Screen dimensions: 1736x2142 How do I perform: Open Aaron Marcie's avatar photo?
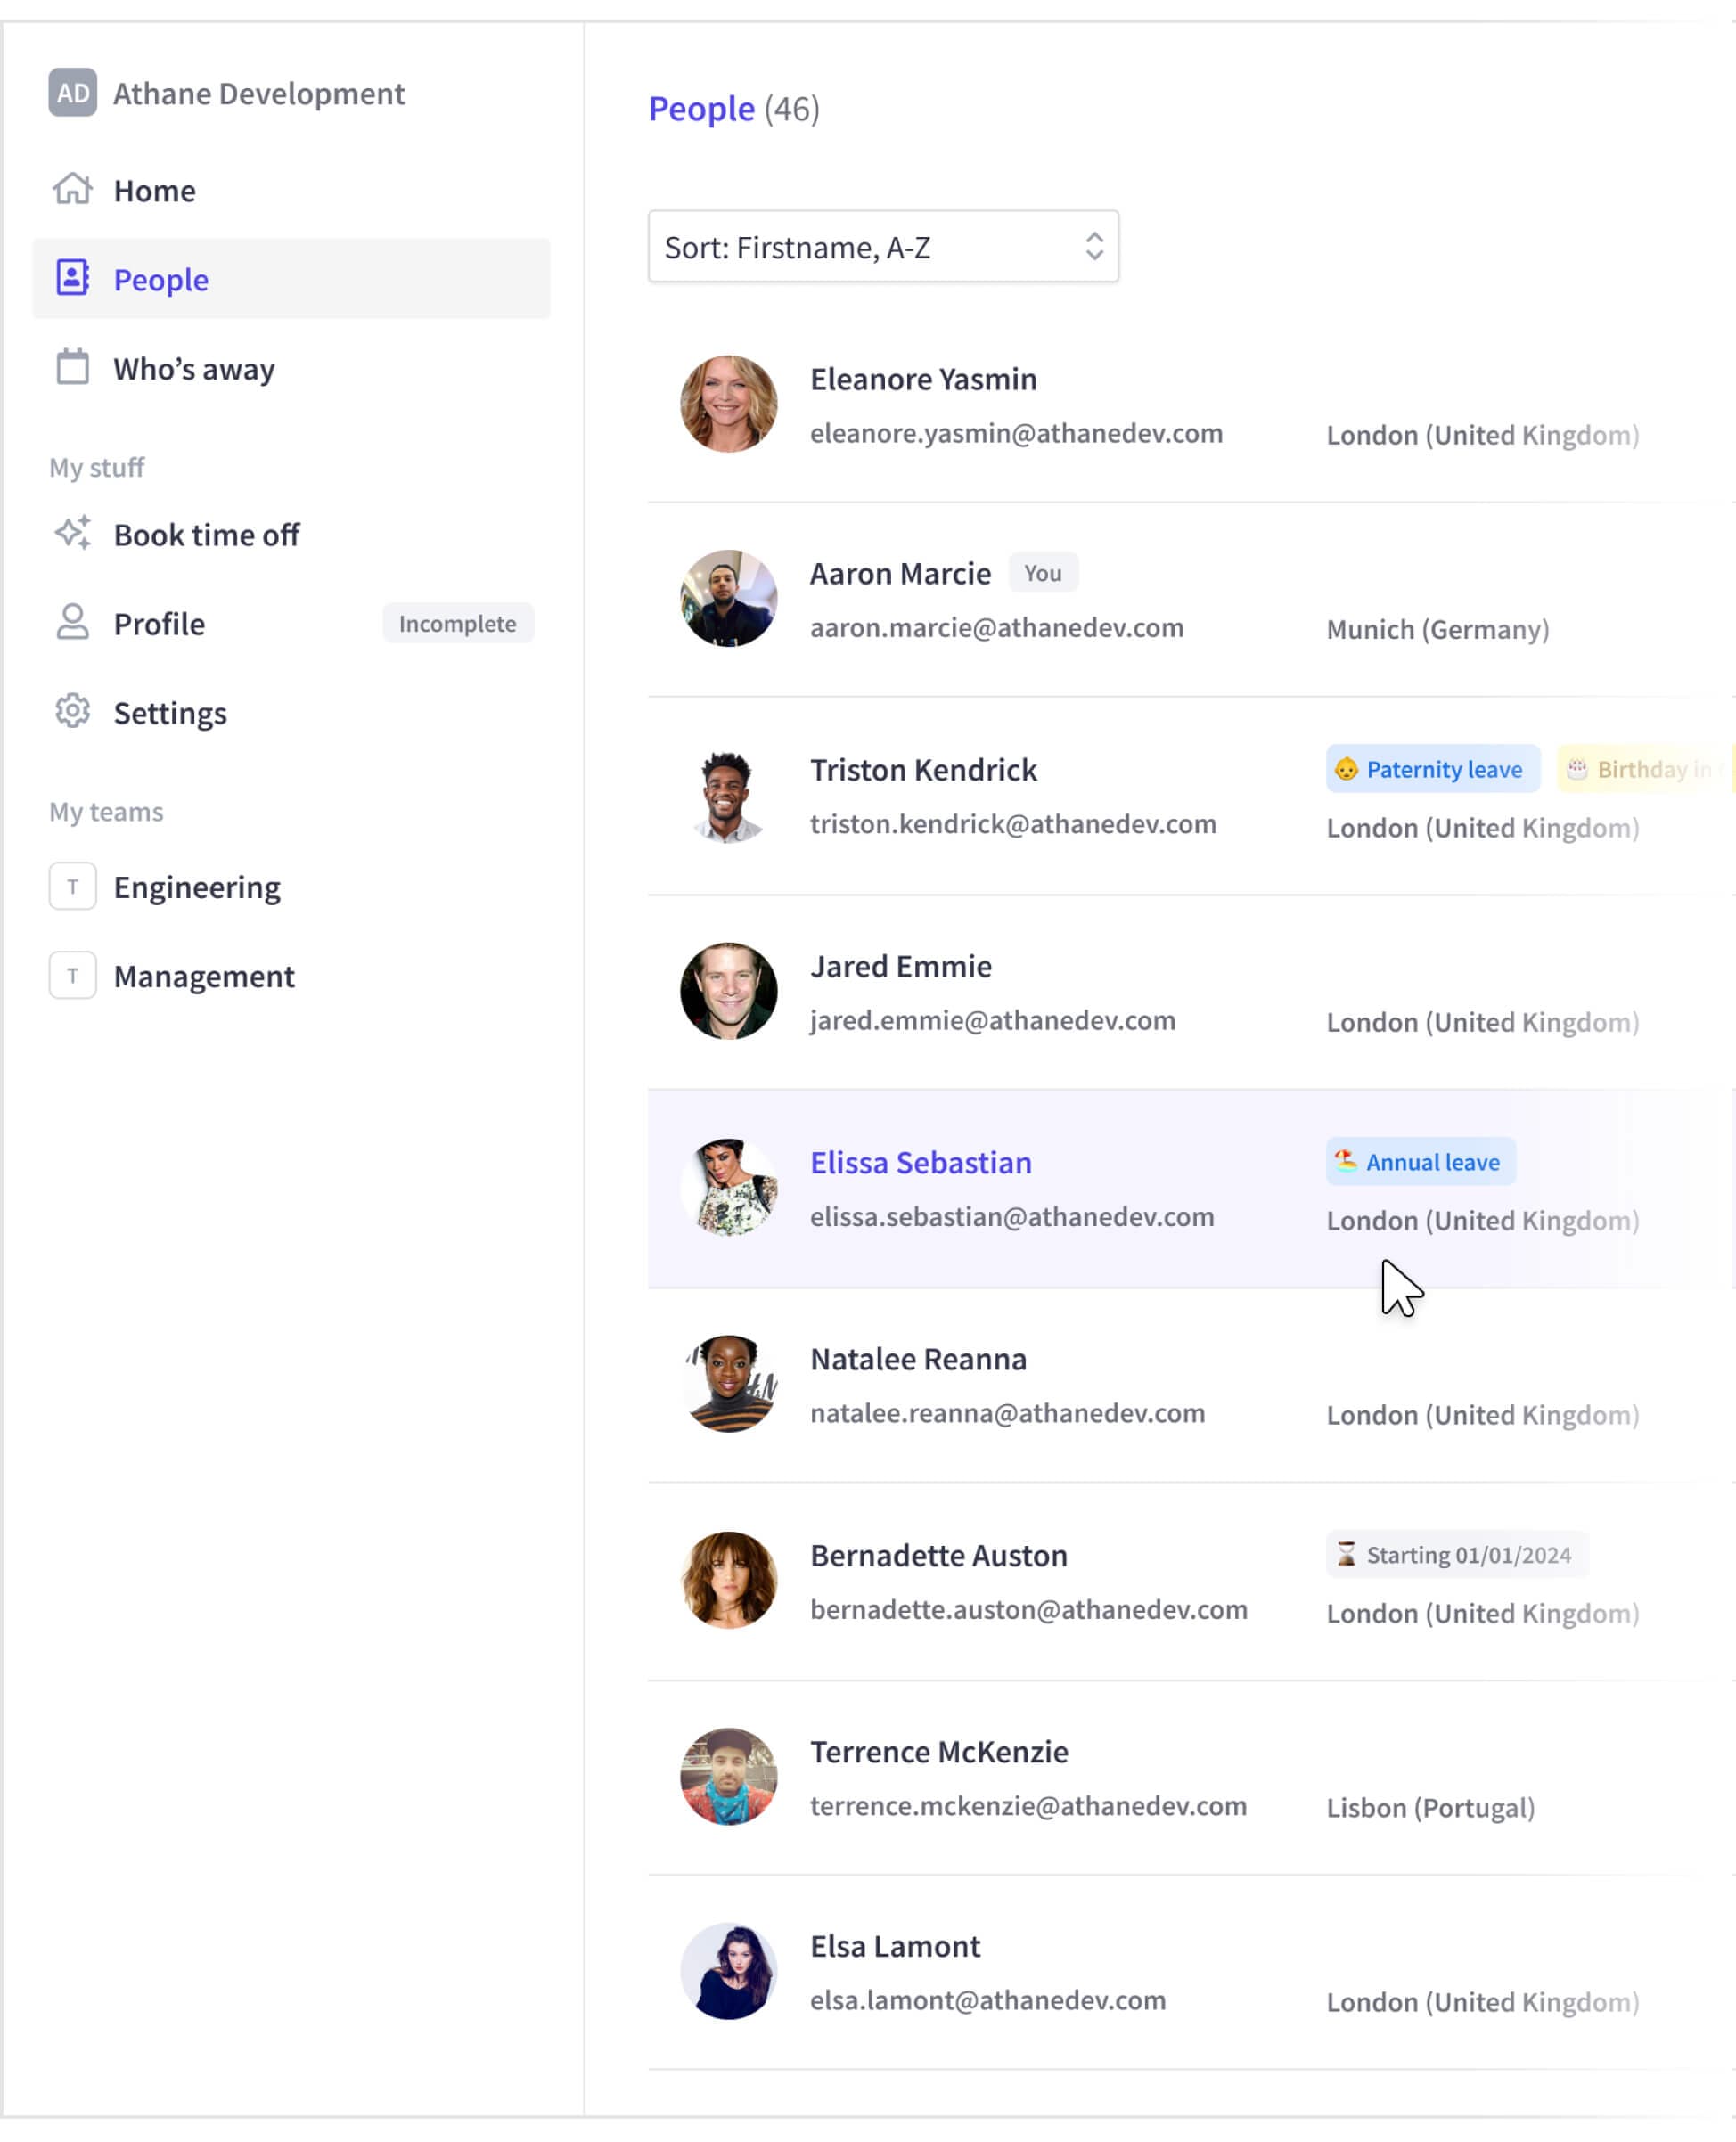[x=728, y=598]
